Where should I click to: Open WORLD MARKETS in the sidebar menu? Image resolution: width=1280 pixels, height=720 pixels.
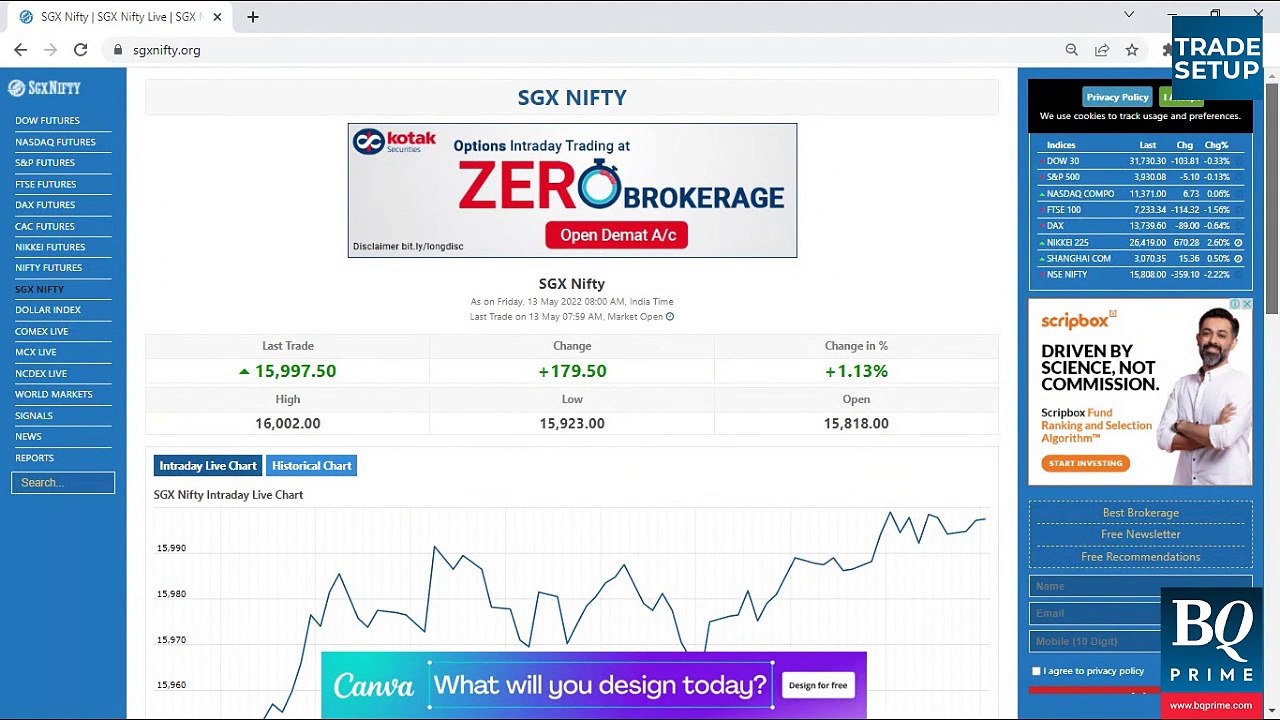click(x=53, y=394)
